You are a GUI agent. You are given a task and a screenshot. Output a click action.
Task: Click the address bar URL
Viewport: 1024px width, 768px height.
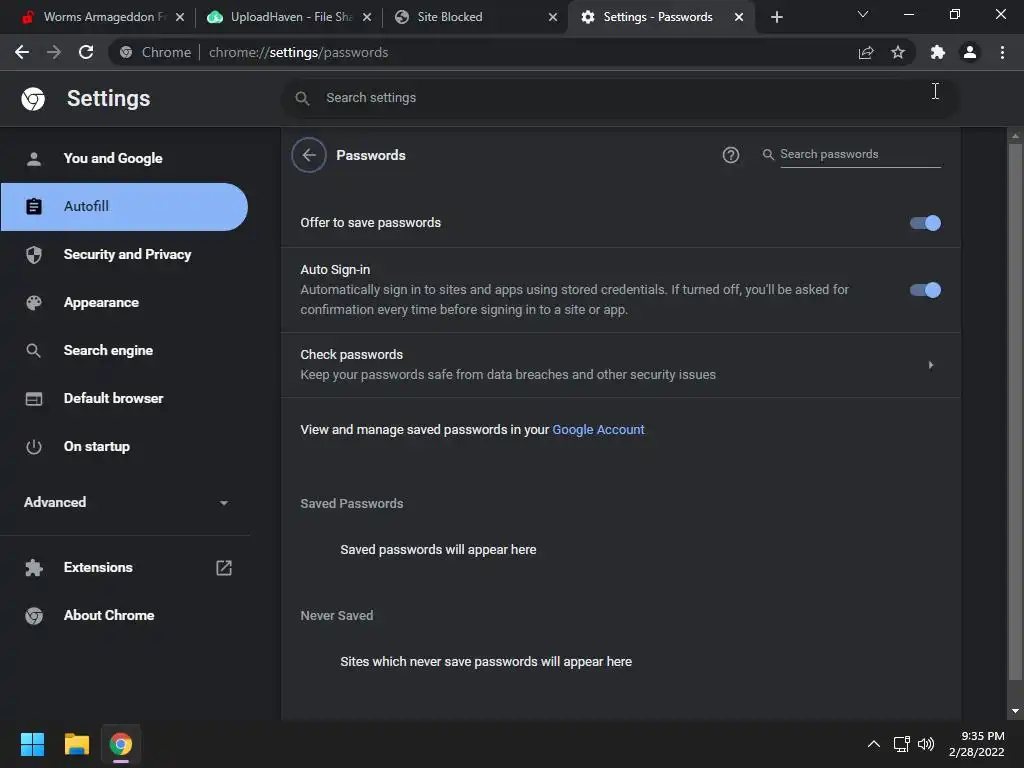click(x=298, y=52)
